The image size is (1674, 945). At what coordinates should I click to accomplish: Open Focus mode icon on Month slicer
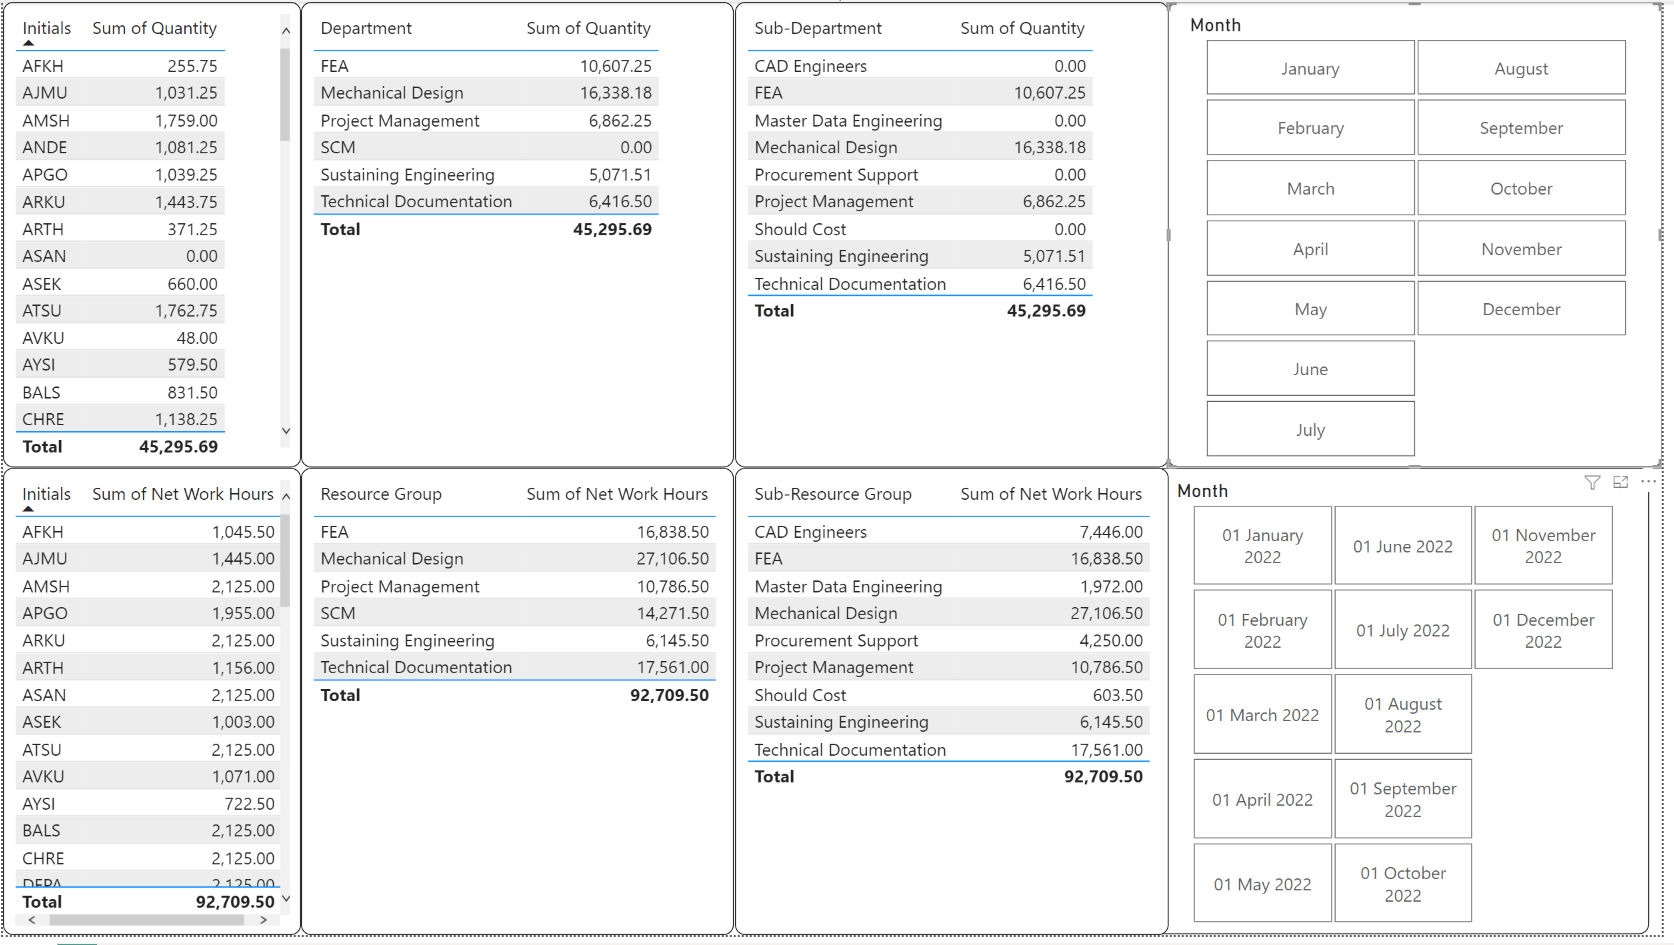click(1621, 482)
